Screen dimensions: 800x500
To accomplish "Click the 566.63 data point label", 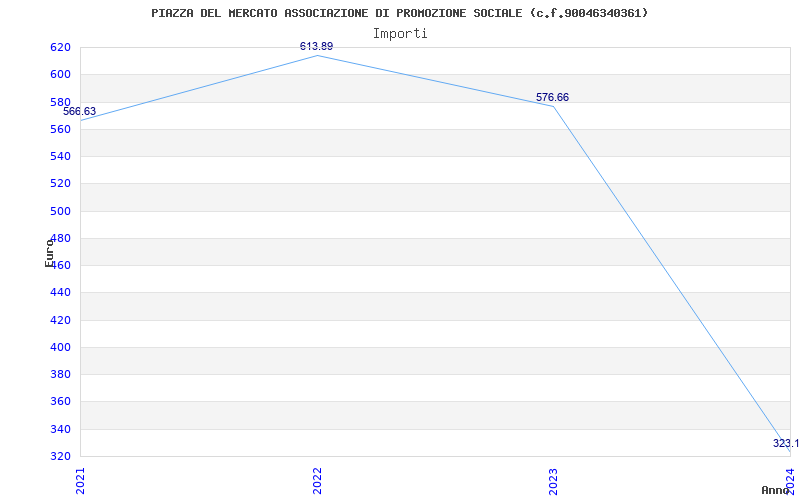I will click(80, 111).
